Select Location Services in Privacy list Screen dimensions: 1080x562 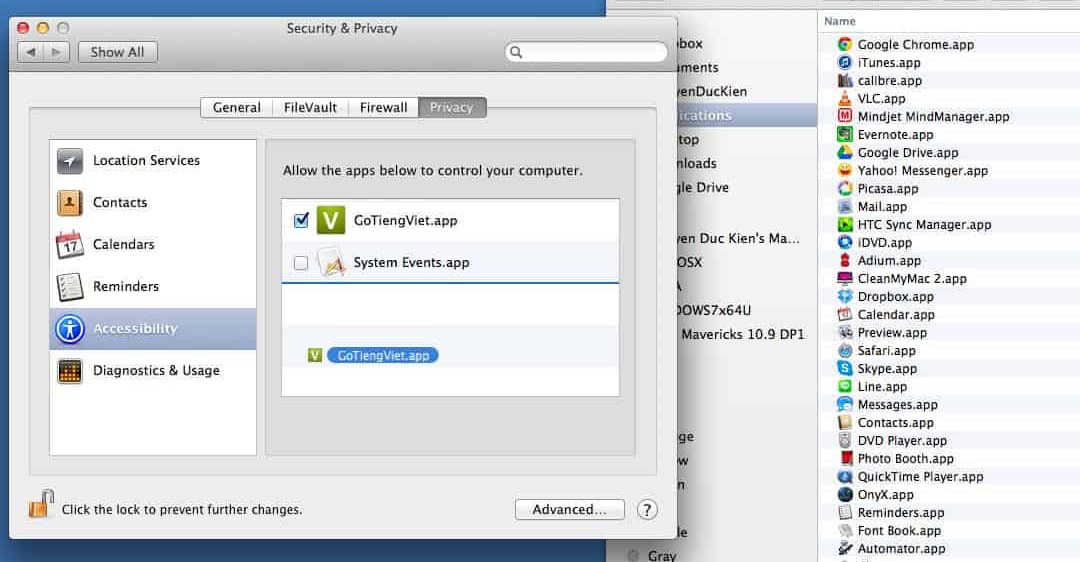tap(153, 161)
